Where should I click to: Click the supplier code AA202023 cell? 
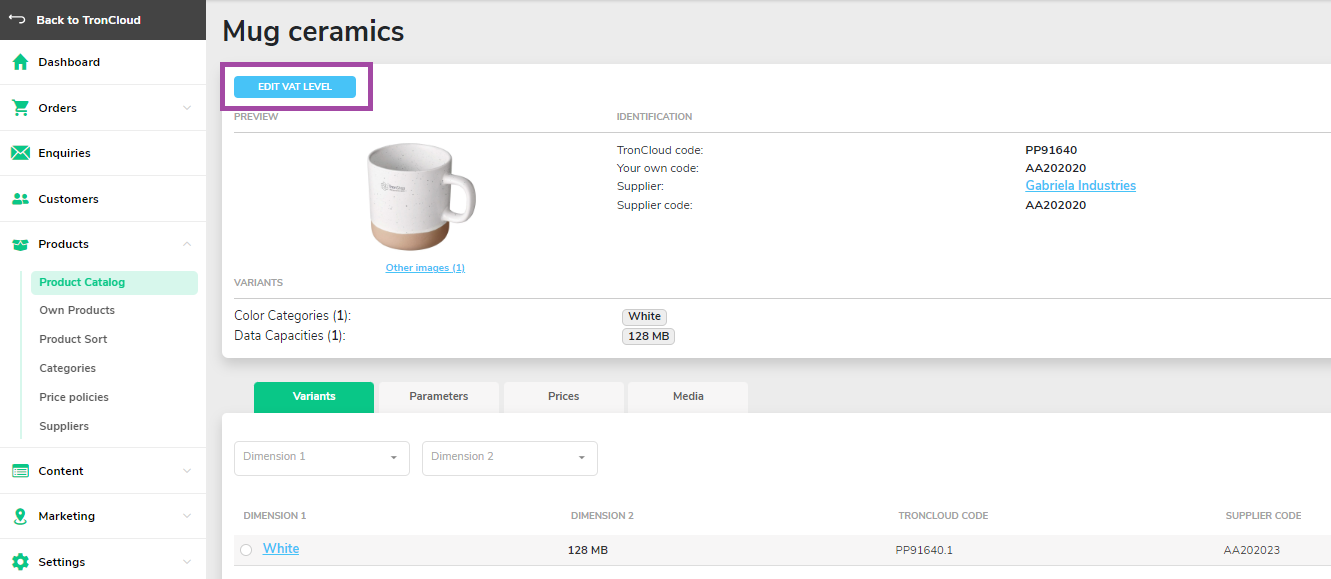point(1252,550)
